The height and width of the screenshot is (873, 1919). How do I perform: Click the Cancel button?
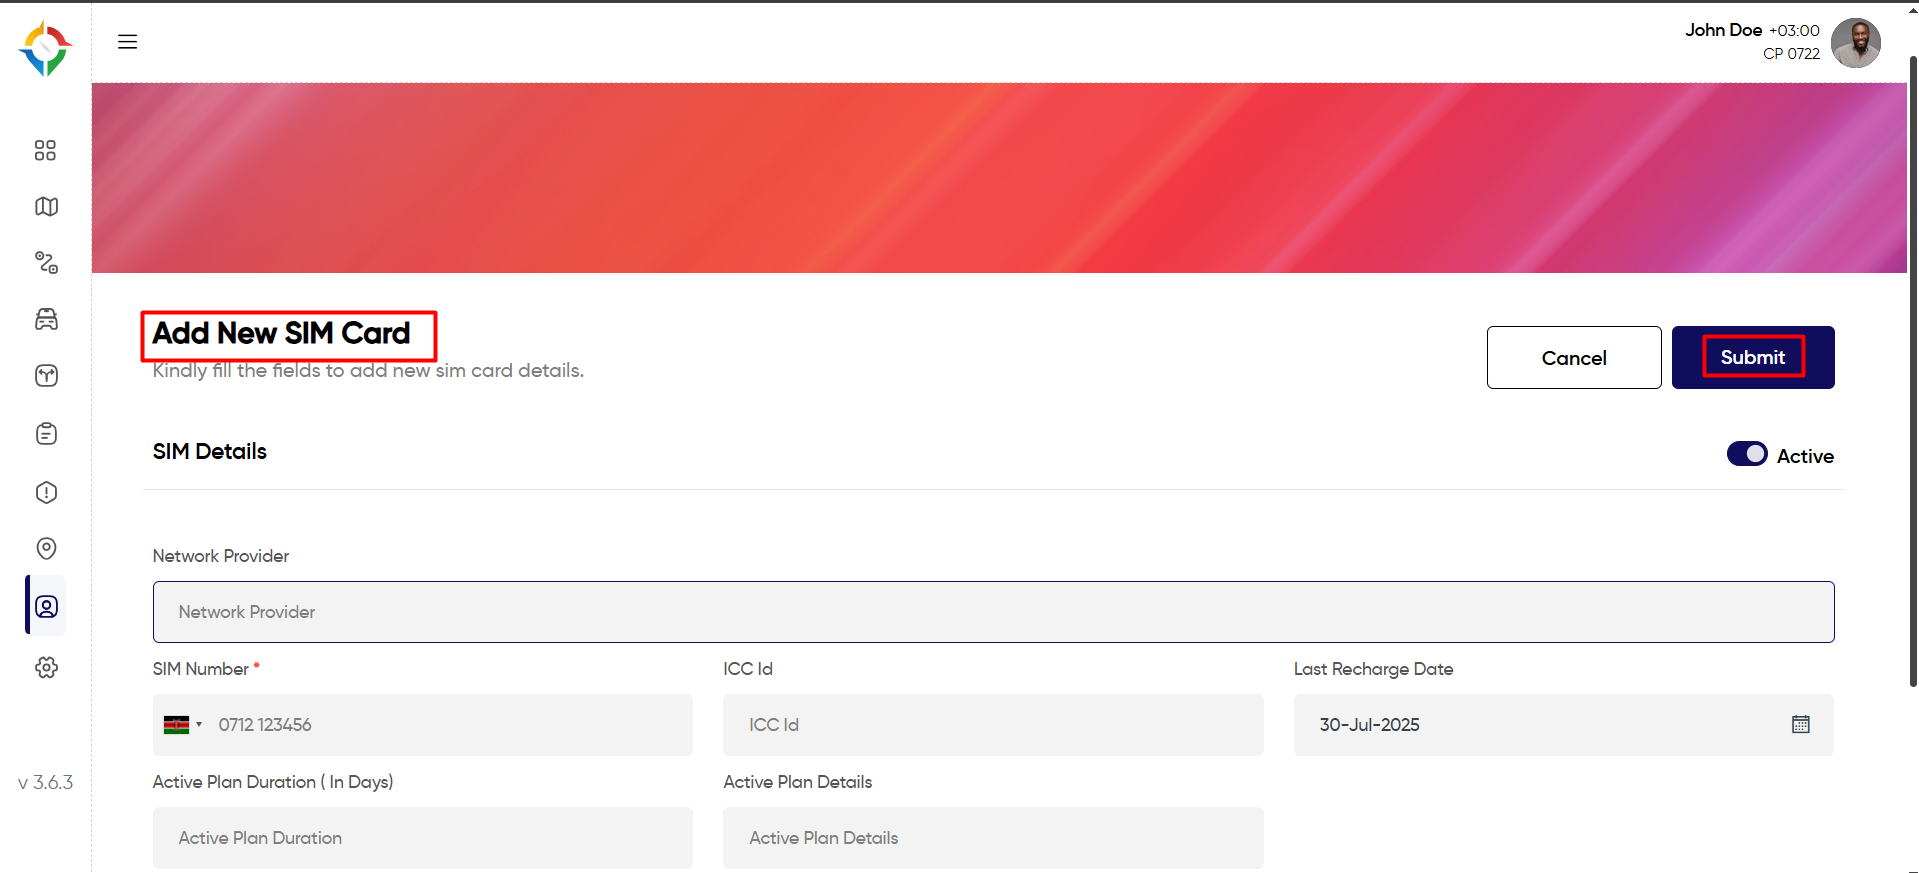pos(1573,357)
